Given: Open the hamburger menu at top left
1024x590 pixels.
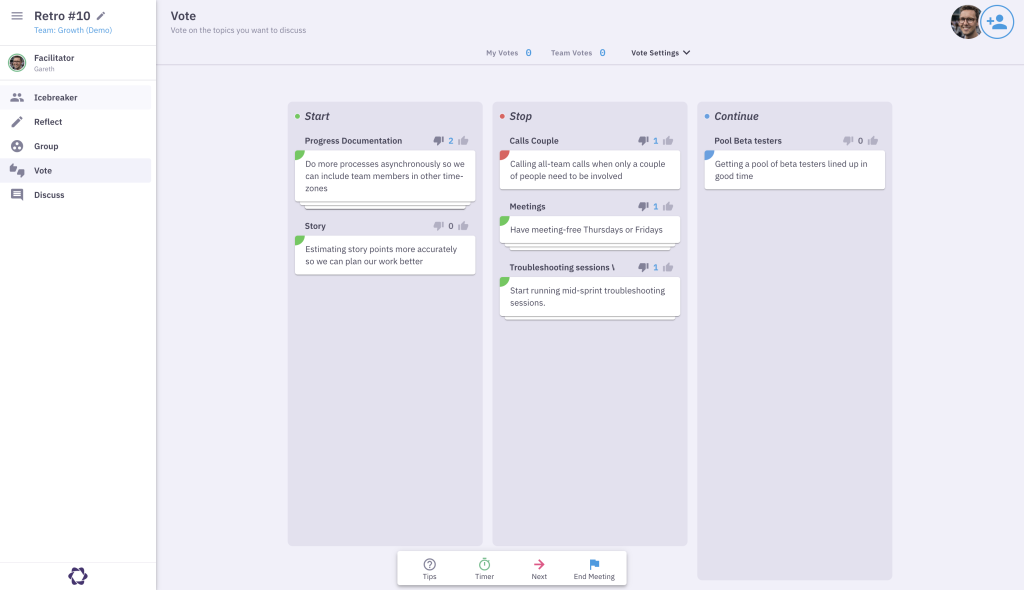Looking at the screenshot, I should coord(18,15).
